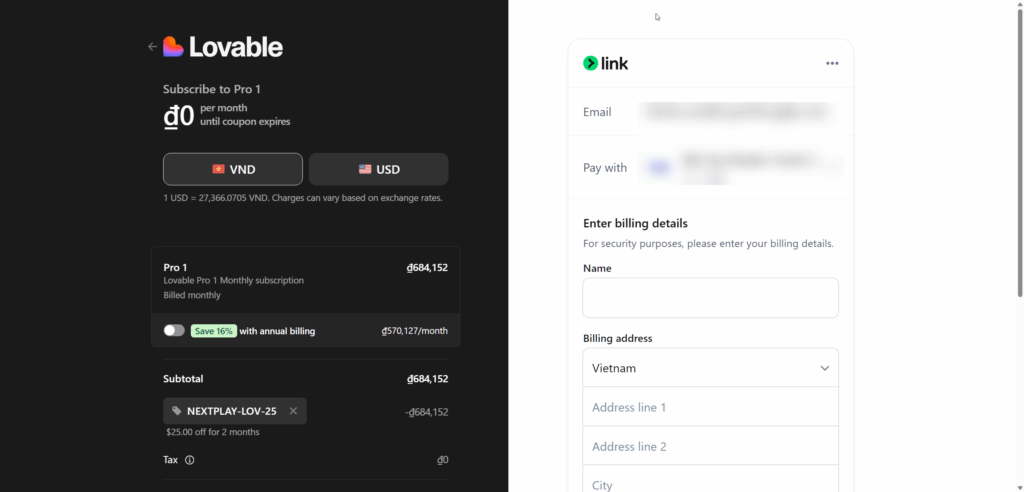
Task: Click the Vietnam flag icon
Action: point(218,170)
